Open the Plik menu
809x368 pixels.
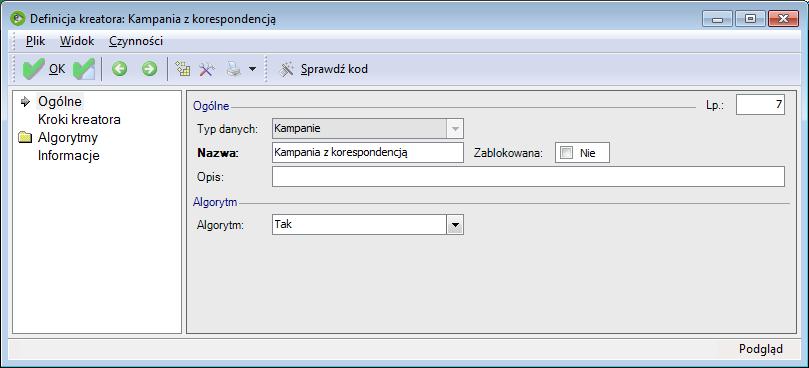pyautogui.click(x=36, y=41)
